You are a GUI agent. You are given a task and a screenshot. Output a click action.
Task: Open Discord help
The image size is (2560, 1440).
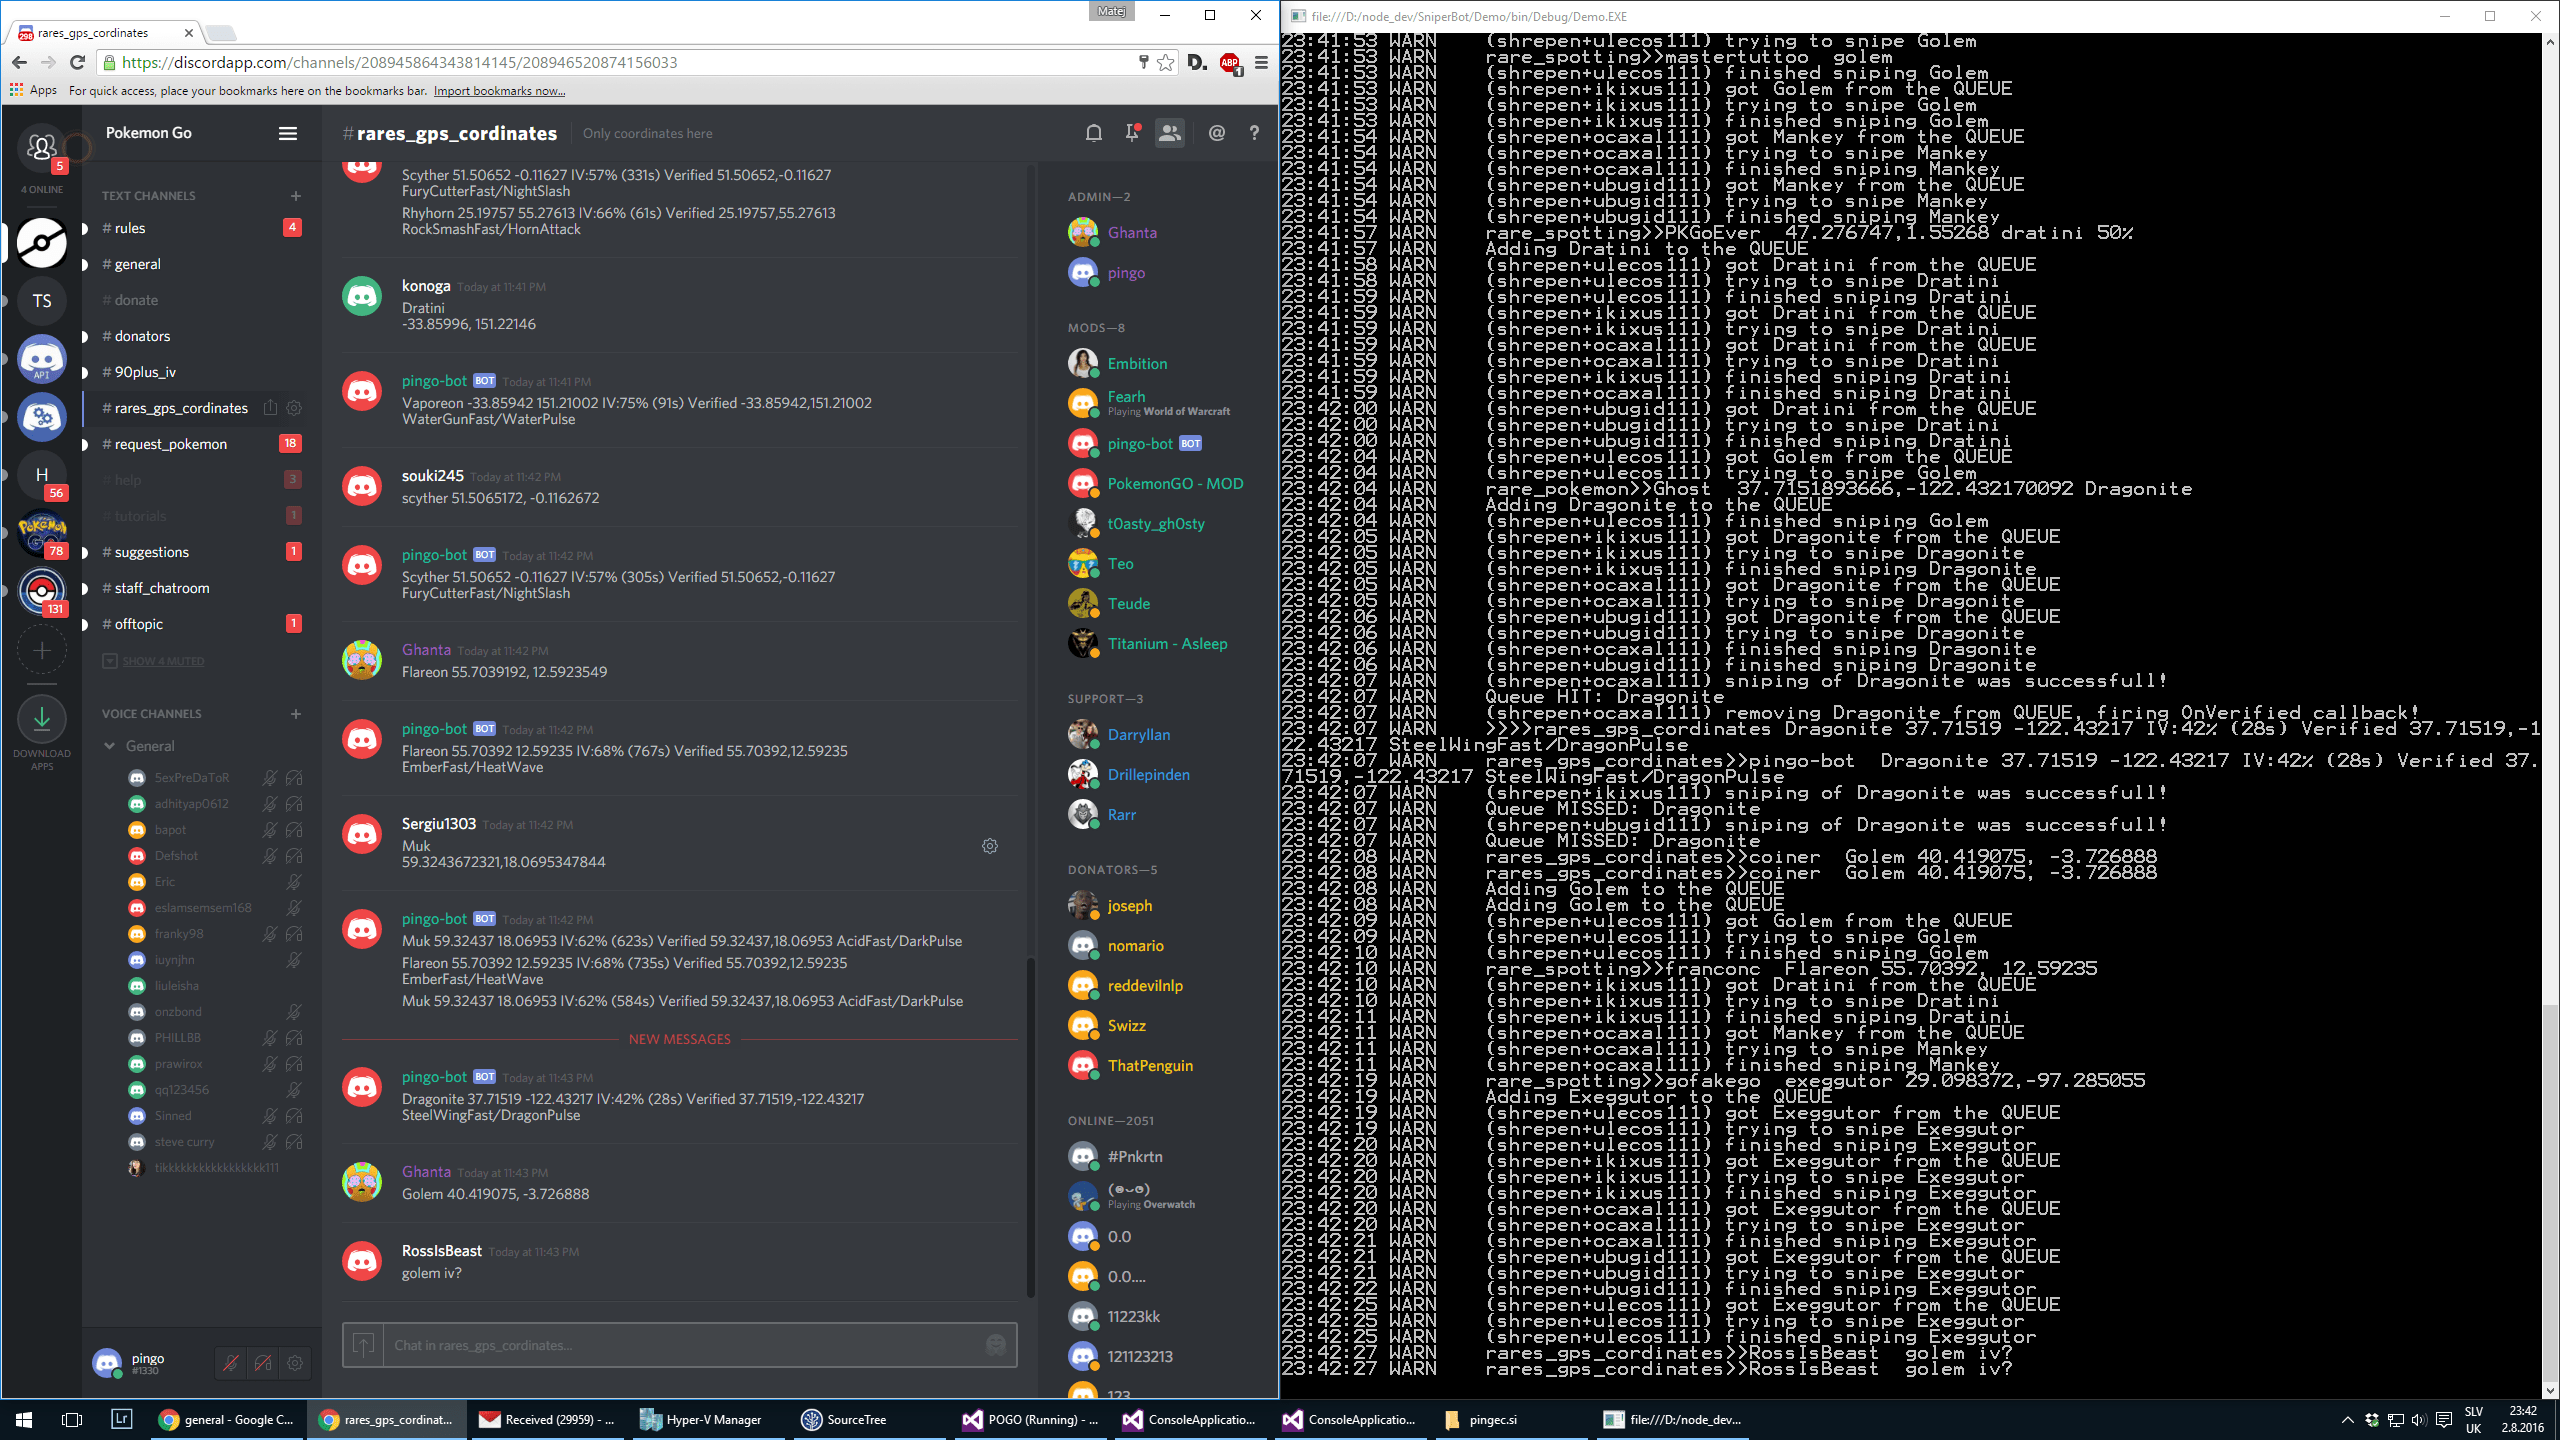[x=1255, y=132]
